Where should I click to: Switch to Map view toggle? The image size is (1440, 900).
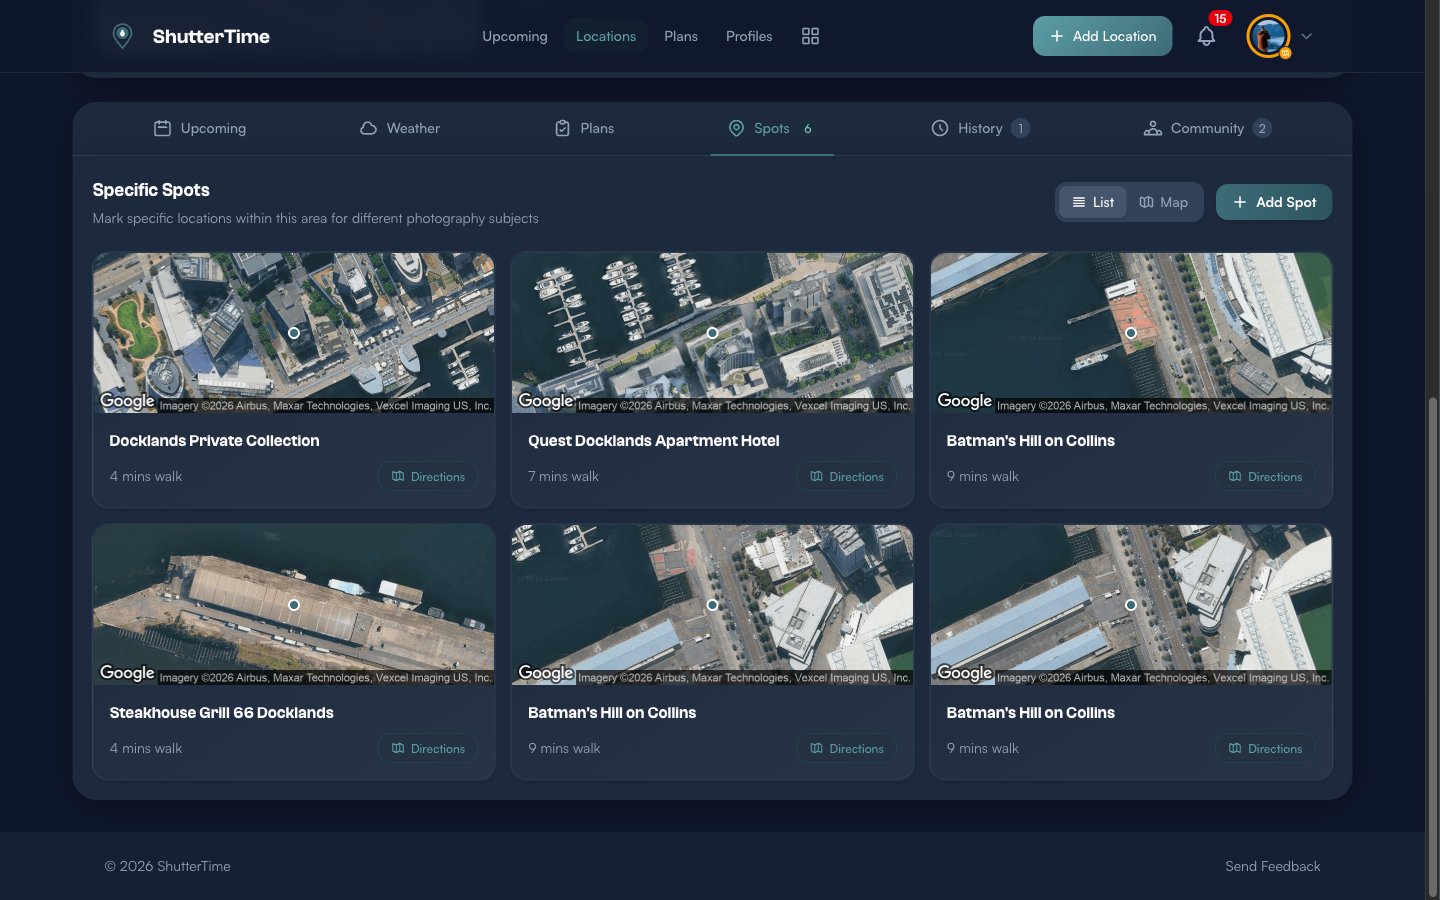[x=1164, y=202]
